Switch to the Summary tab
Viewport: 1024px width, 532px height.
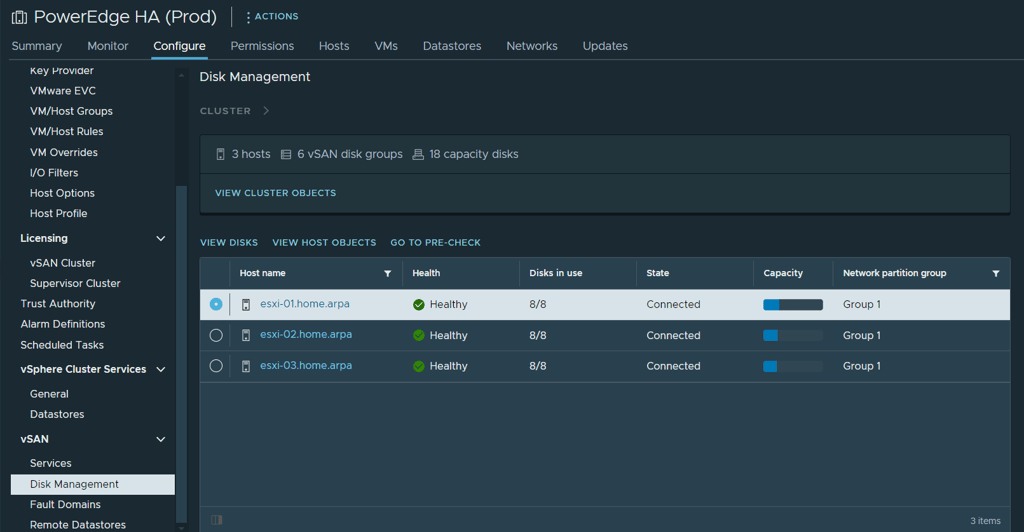[x=37, y=46]
